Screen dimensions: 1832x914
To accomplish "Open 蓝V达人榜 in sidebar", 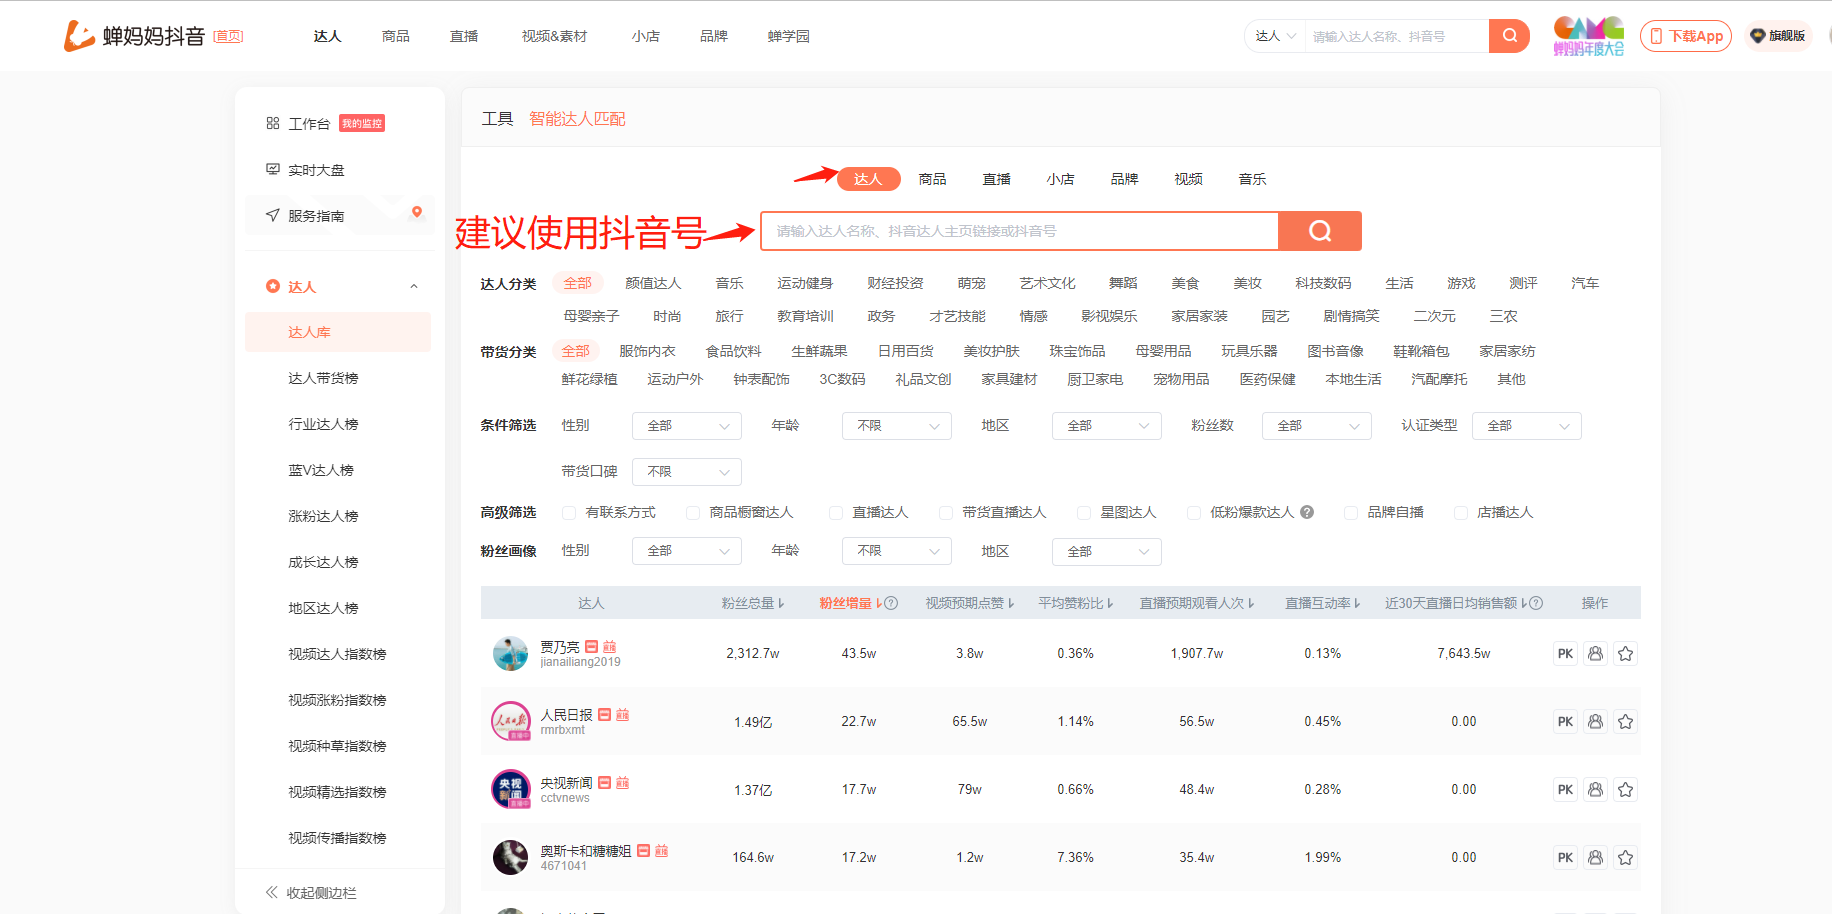I will click(x=321, y=470).
